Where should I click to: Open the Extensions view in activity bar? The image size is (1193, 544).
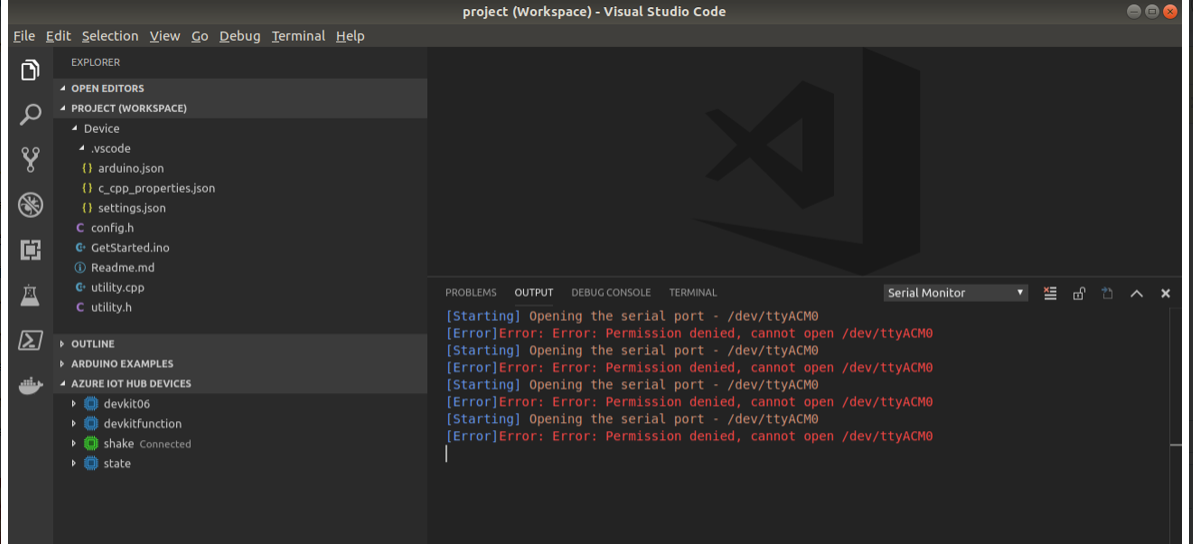(x=30, y=249)
